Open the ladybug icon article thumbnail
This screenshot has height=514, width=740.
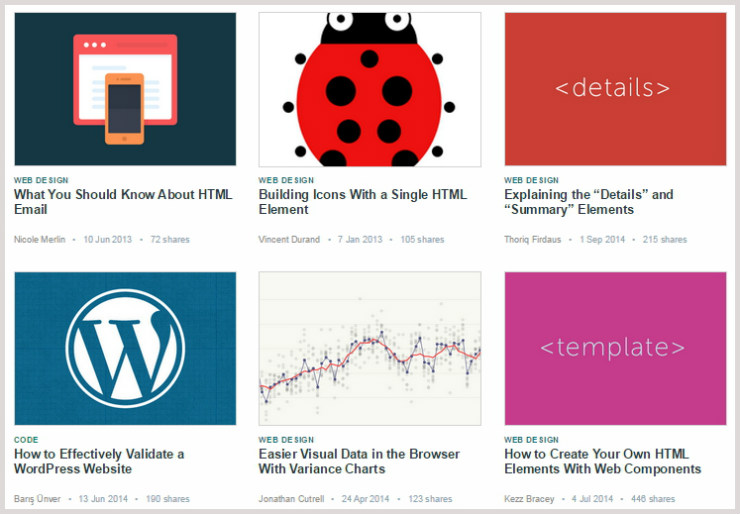tap(370, 89)
